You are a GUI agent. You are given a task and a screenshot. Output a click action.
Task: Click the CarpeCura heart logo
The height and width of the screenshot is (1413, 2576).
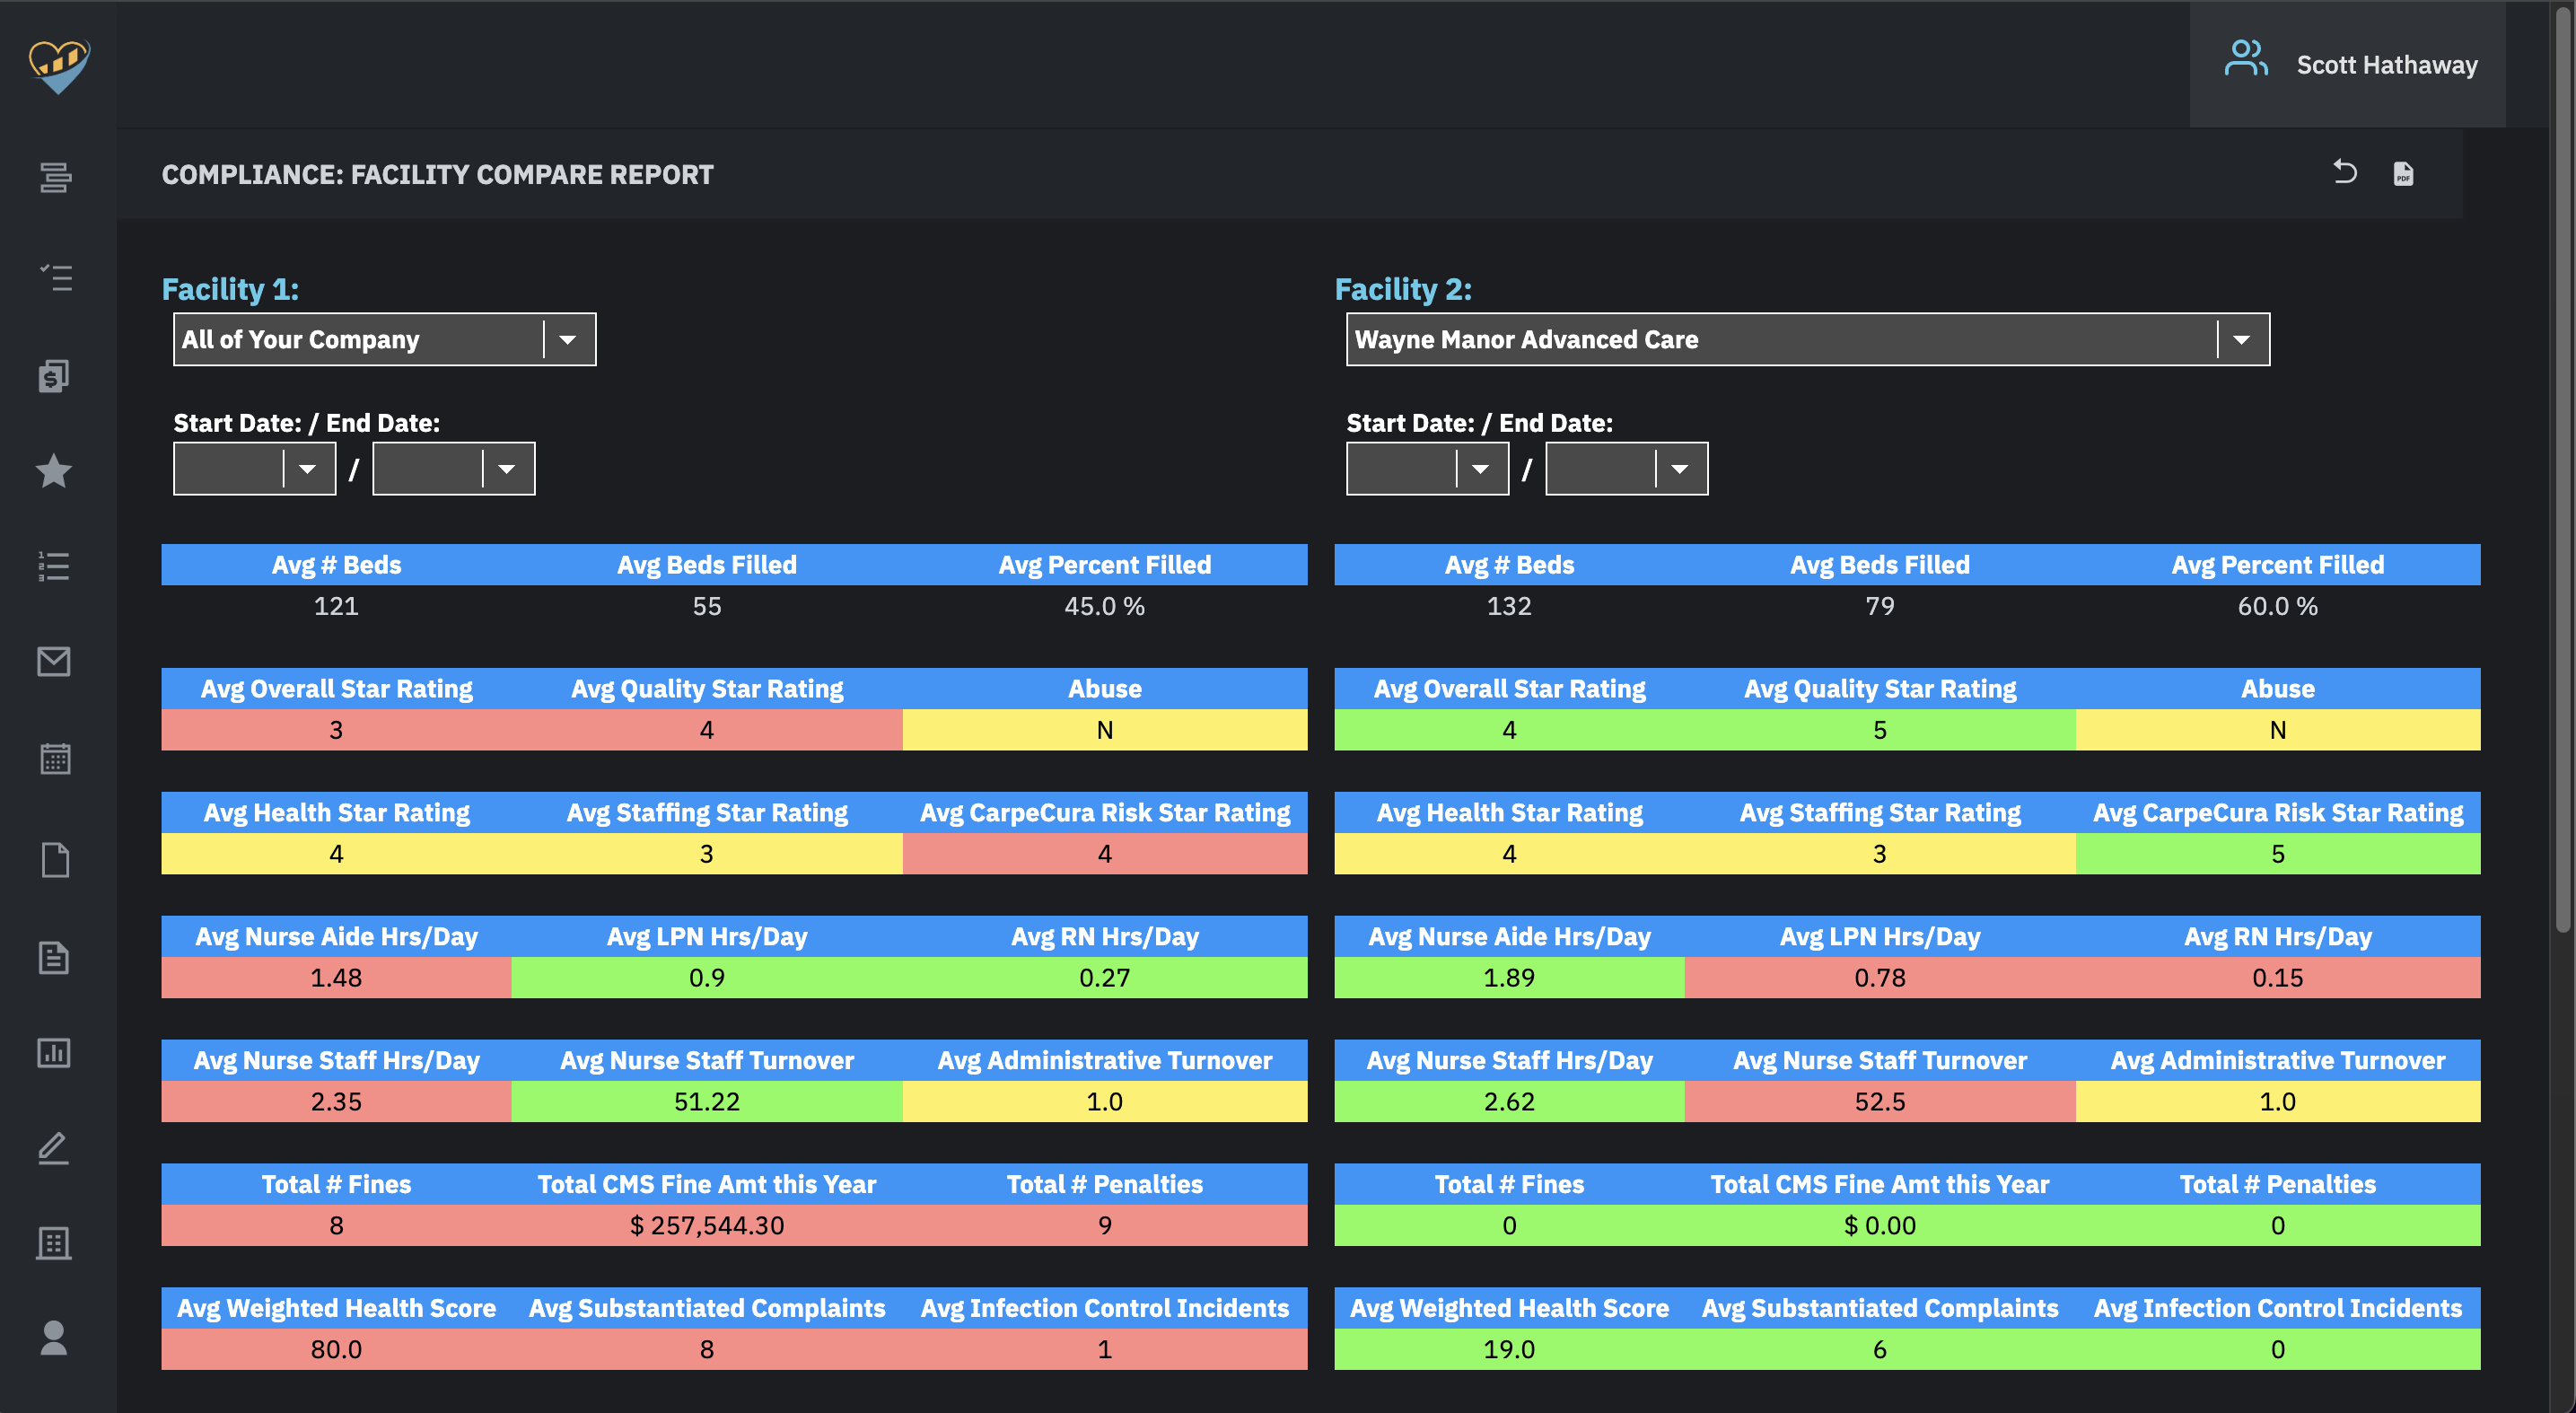(x=59, y=66)
